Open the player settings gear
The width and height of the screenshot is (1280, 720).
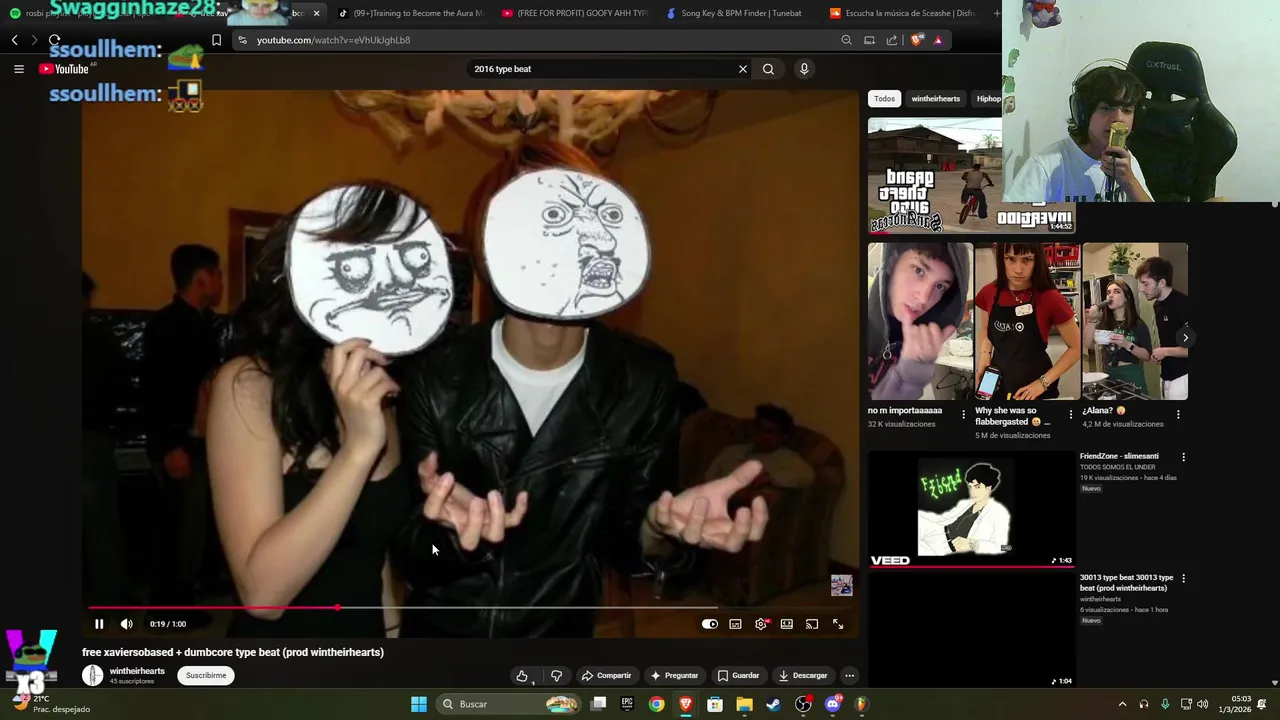click(x=761, y=624)
